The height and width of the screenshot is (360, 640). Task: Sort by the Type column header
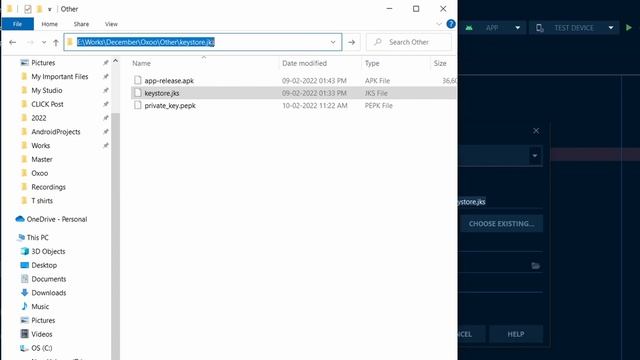(372, 63)
